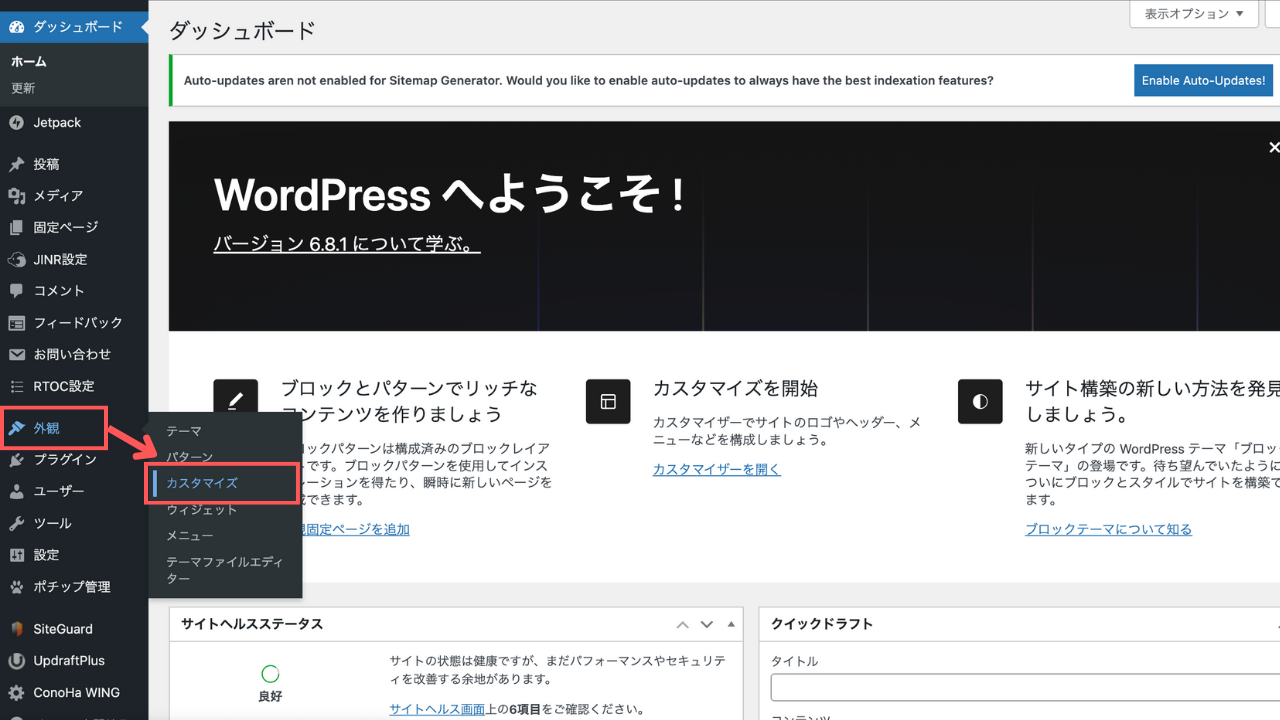Click the Jetpack lightning icon
1280x720 pixels.
pyautogui.click(x=16, y=123)
